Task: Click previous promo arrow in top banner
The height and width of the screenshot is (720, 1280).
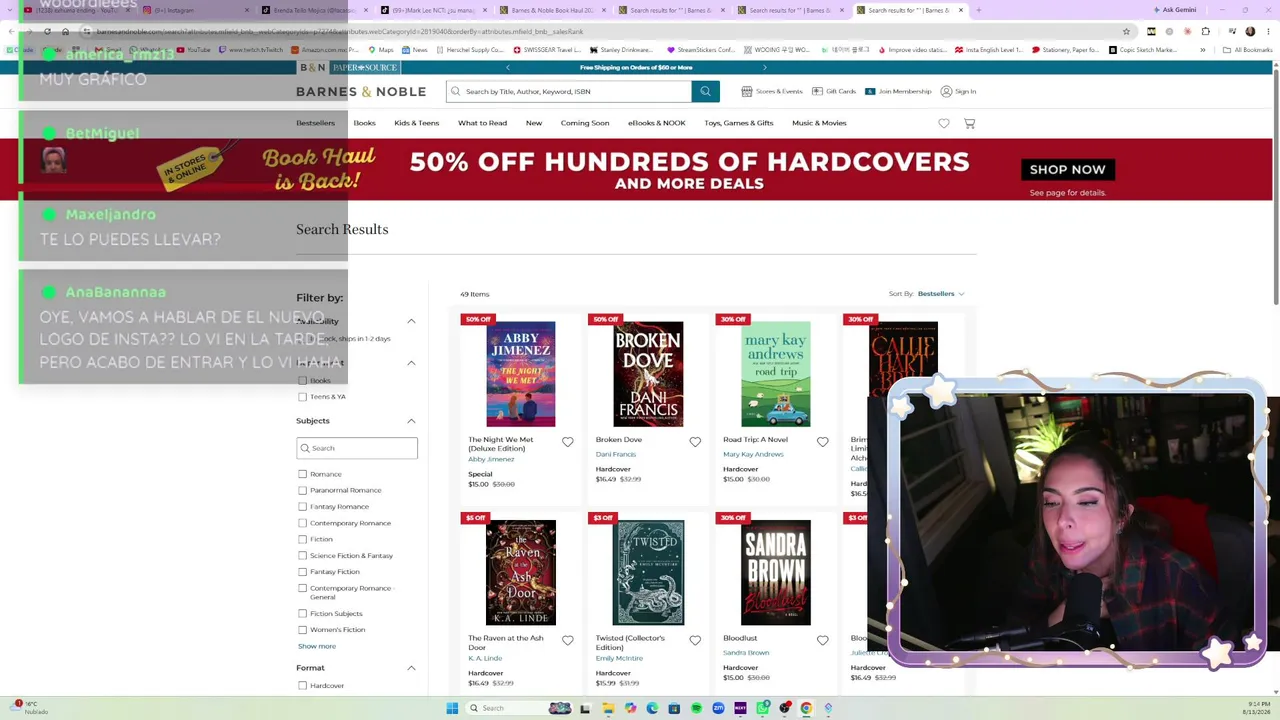Action: (x=508, y=67)
